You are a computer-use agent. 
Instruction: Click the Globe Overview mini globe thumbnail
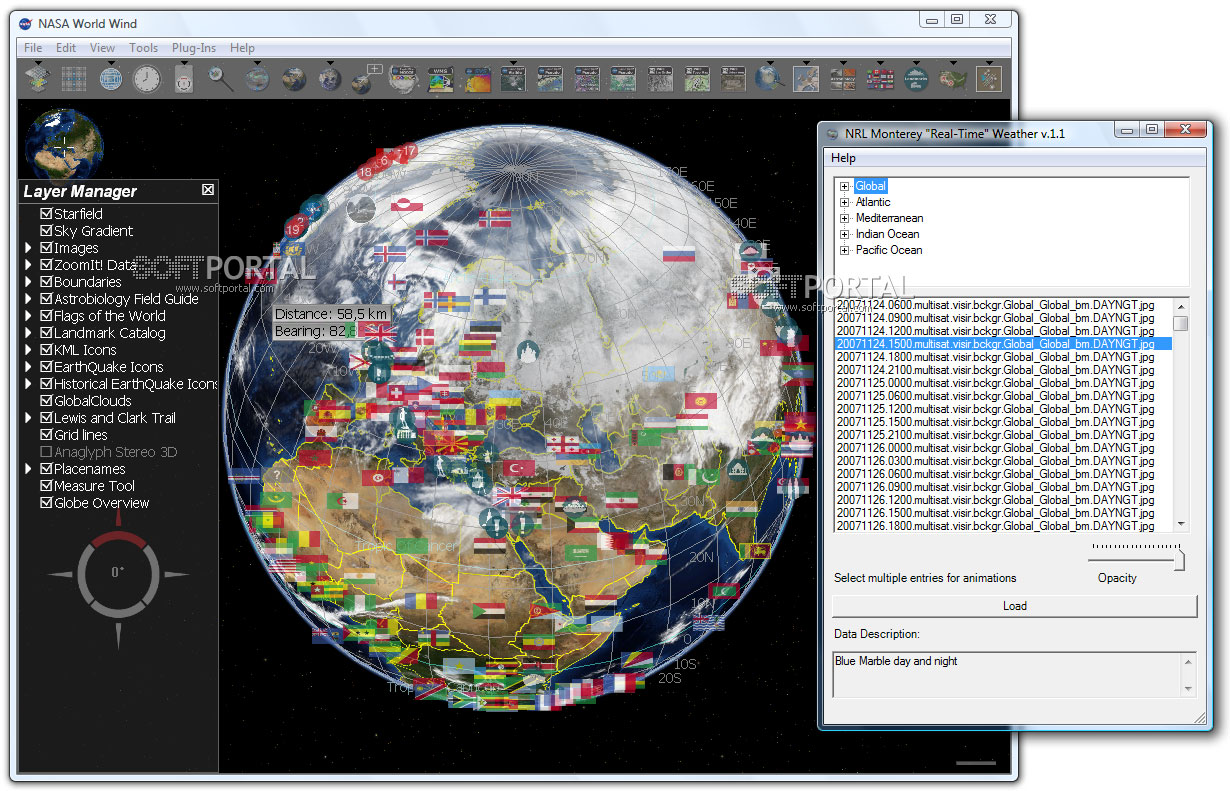coord(64,146)
